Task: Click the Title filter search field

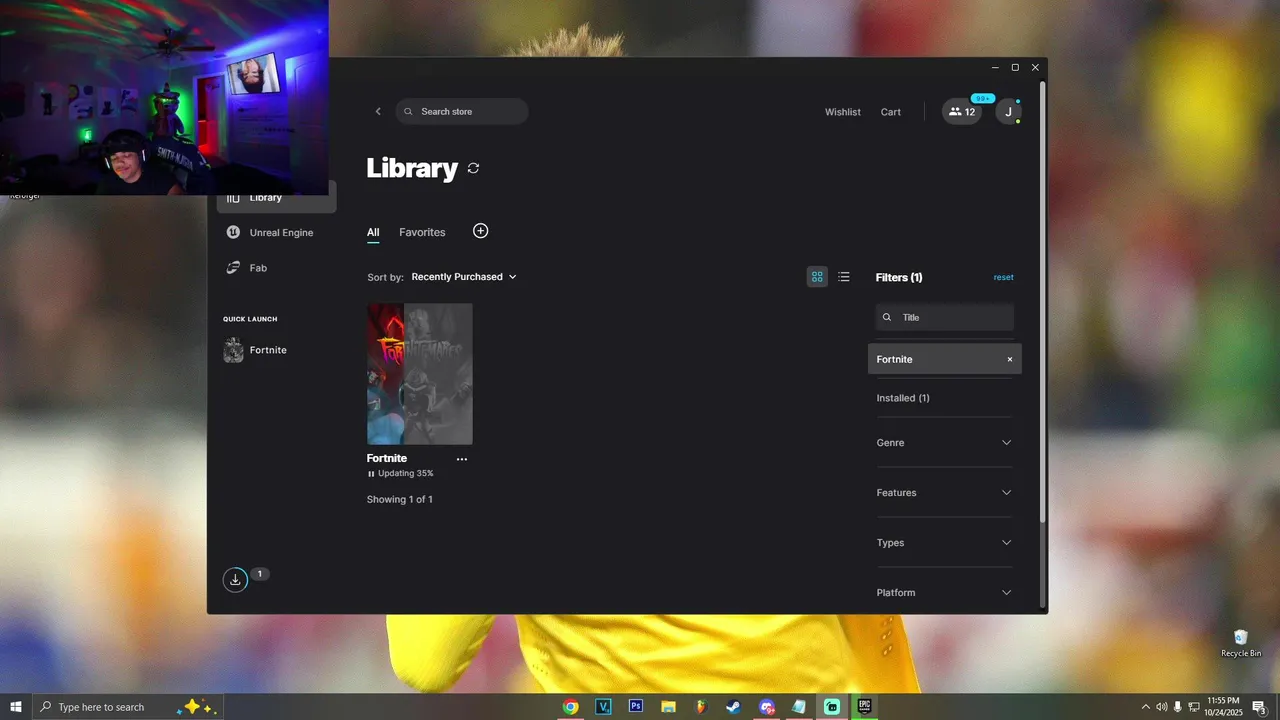Action: (x=945, y=317)
